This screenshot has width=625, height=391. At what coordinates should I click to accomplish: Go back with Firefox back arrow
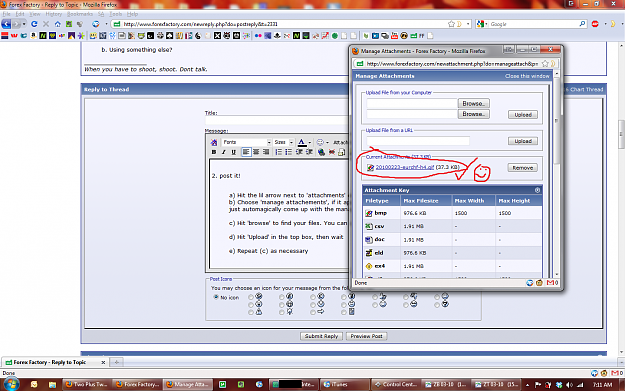[6, 24]
